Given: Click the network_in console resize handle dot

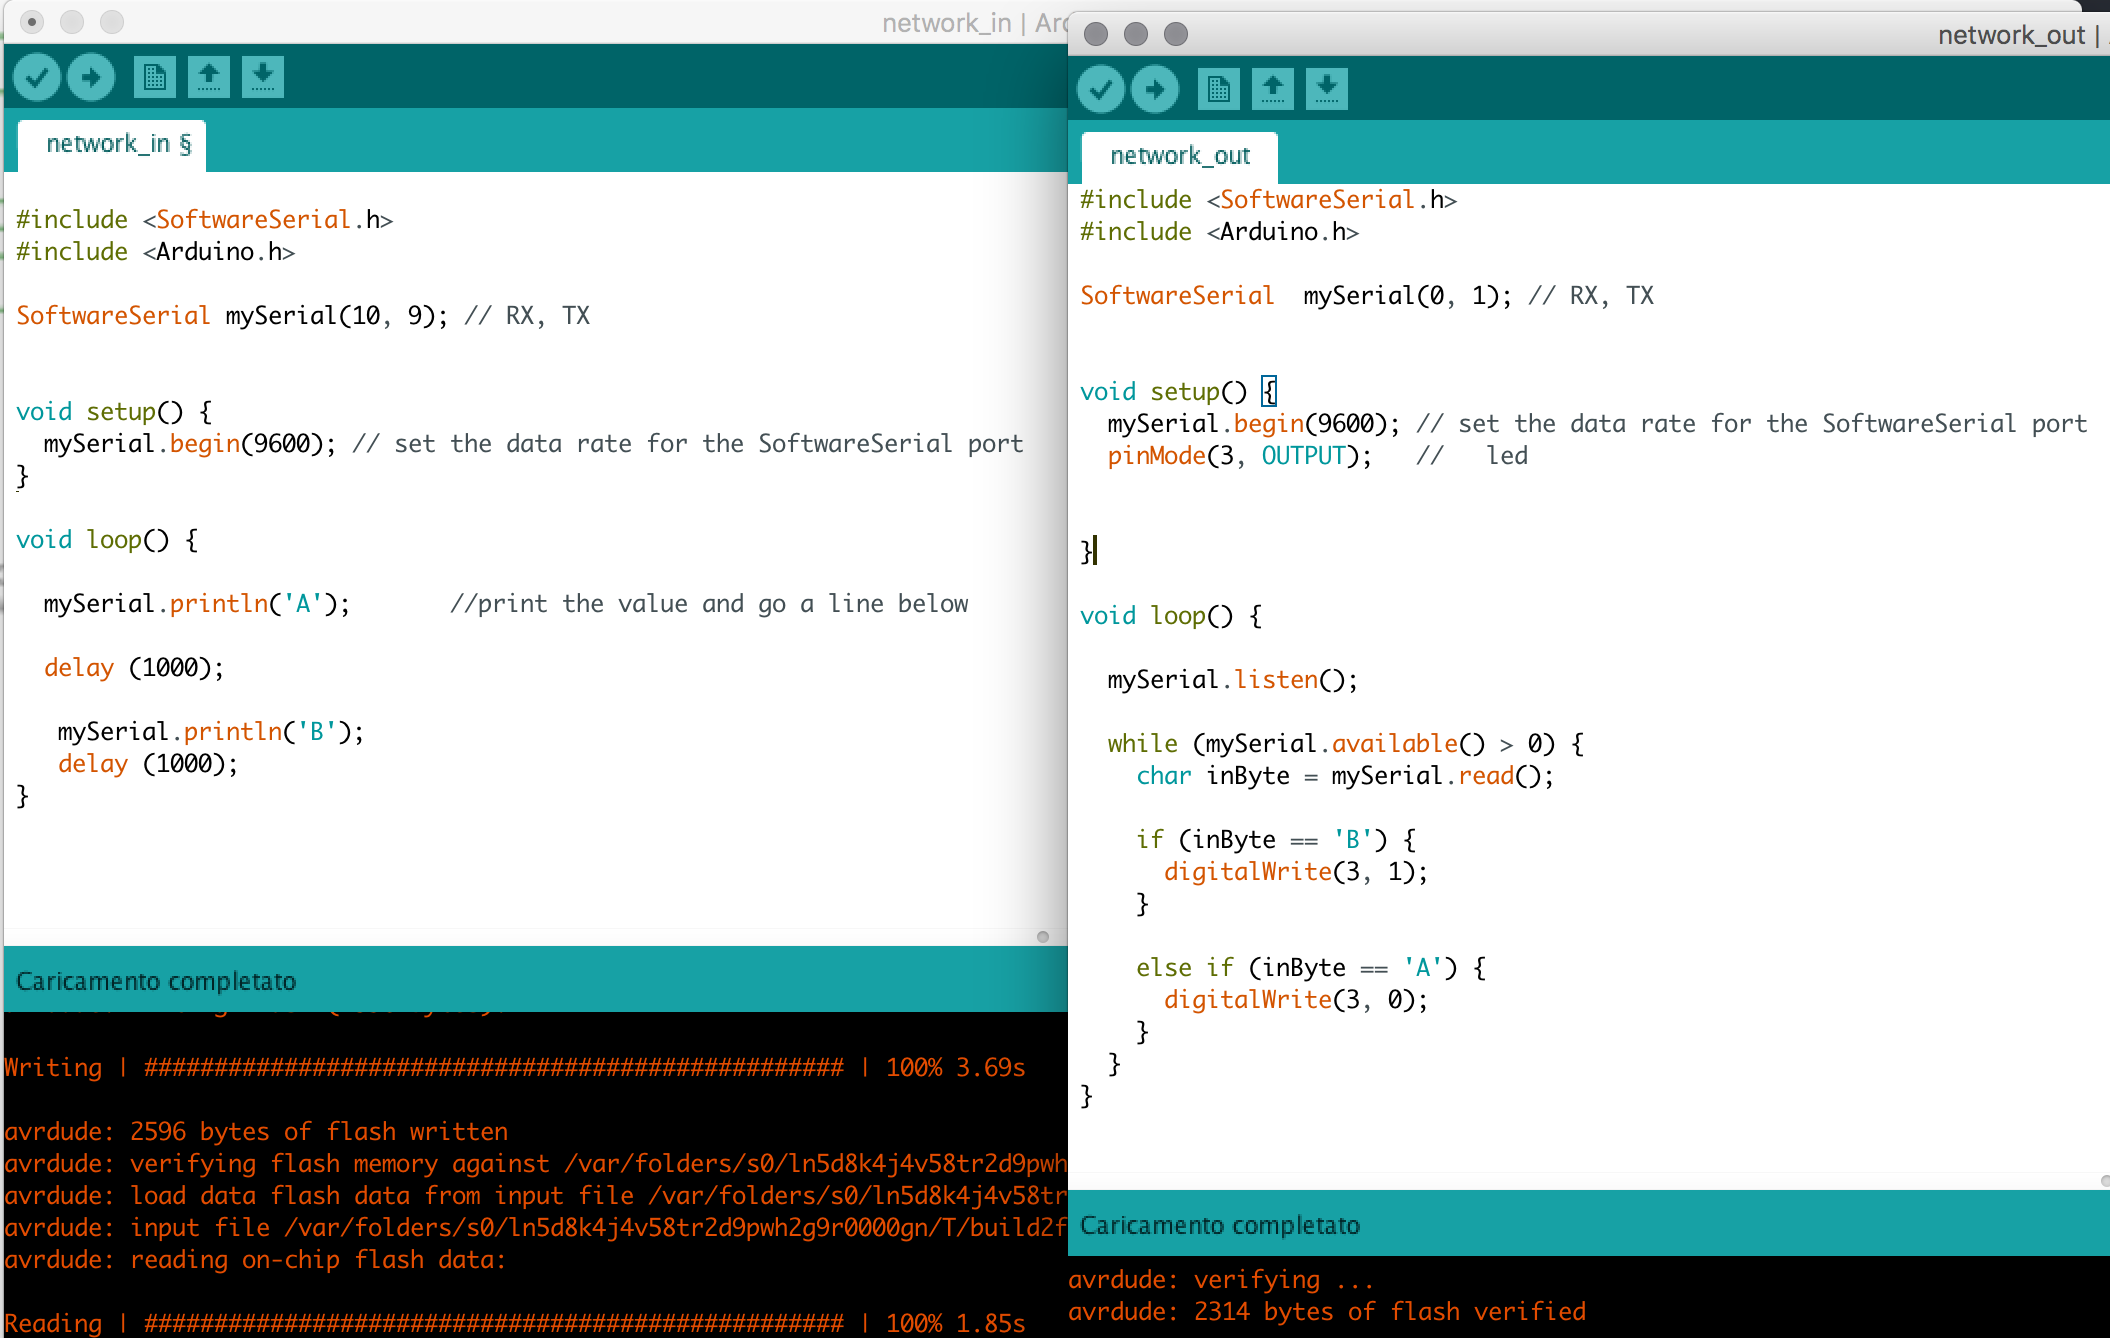Looking at the screenshot, I should (1043, 937).
